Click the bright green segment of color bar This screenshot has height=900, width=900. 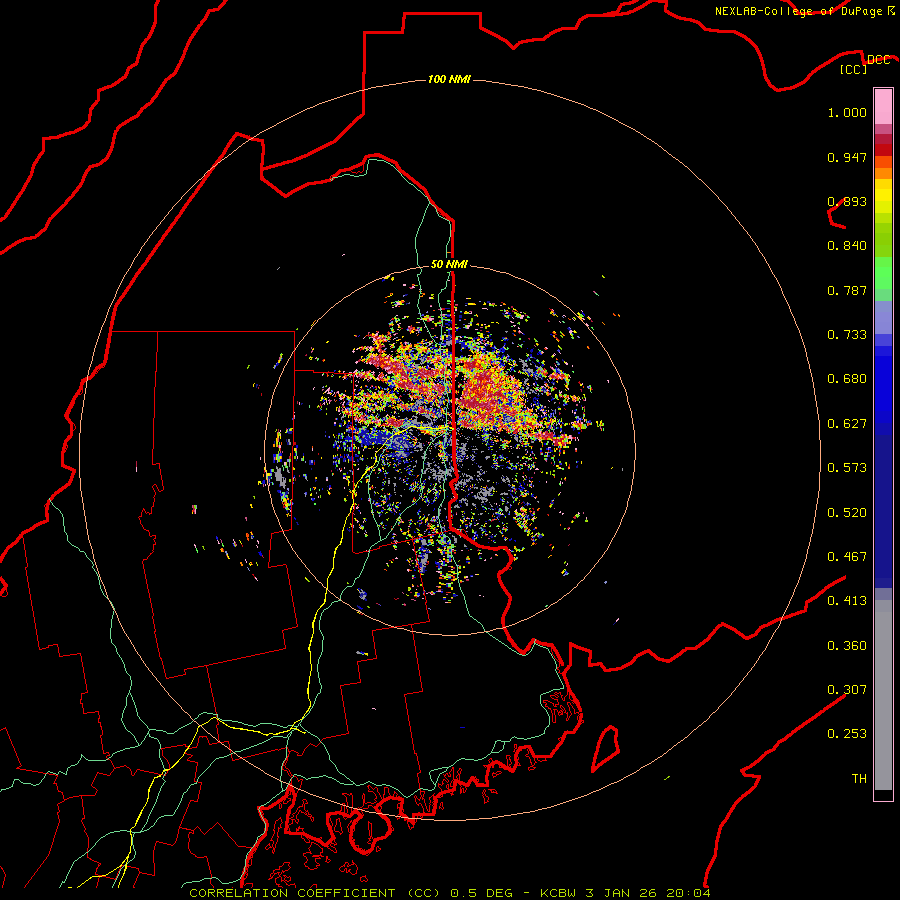pos(883,273)
